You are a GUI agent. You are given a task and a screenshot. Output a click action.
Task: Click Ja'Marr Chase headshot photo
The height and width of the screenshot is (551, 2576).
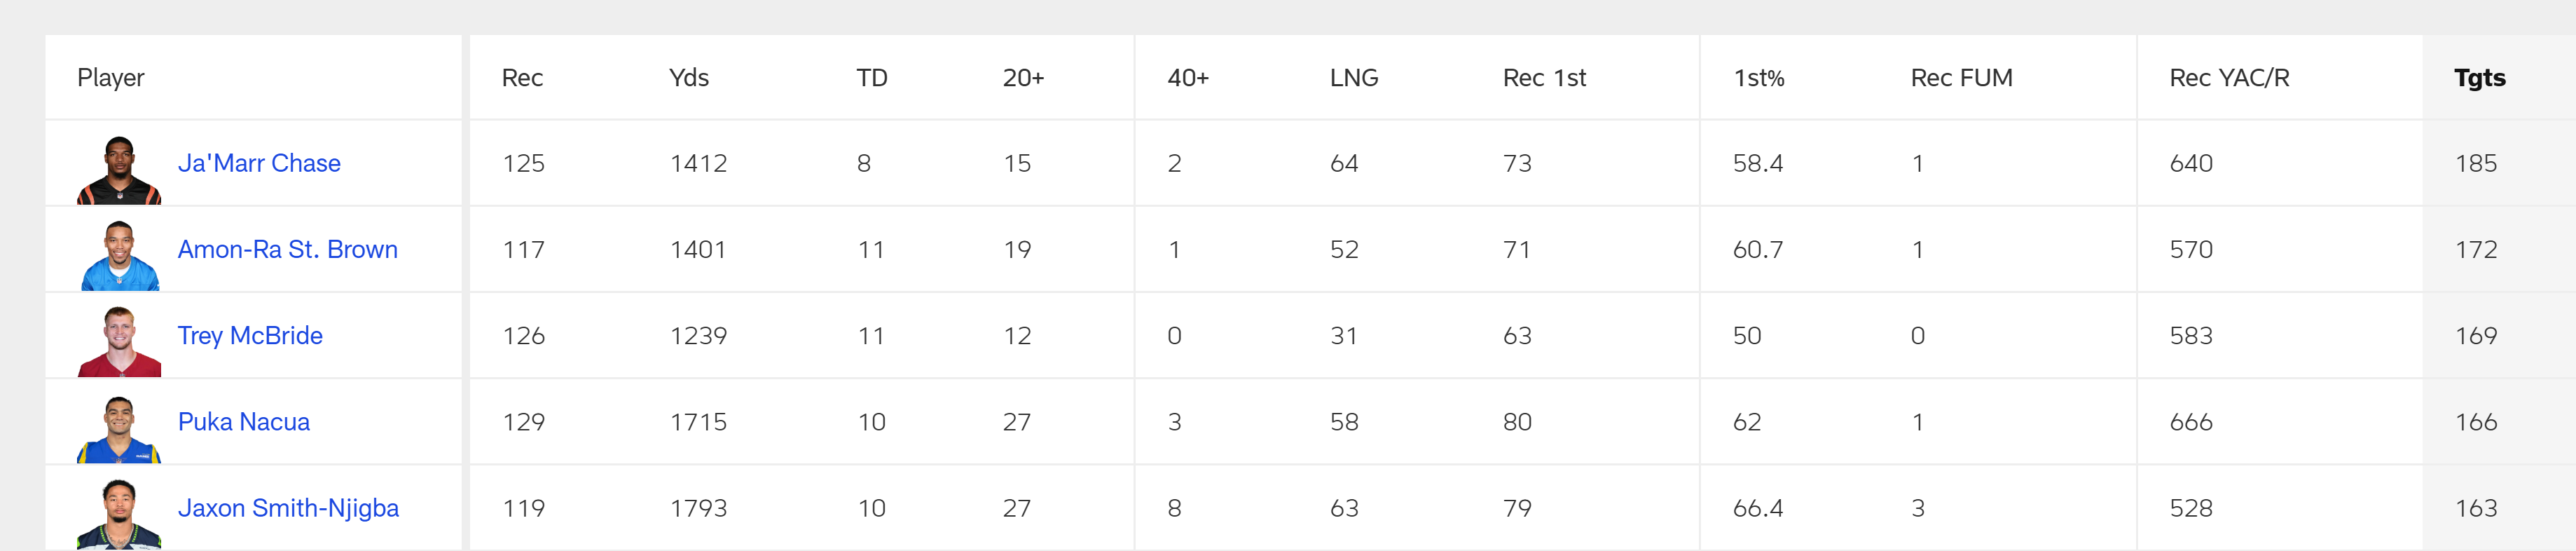(x=119, y=170)
